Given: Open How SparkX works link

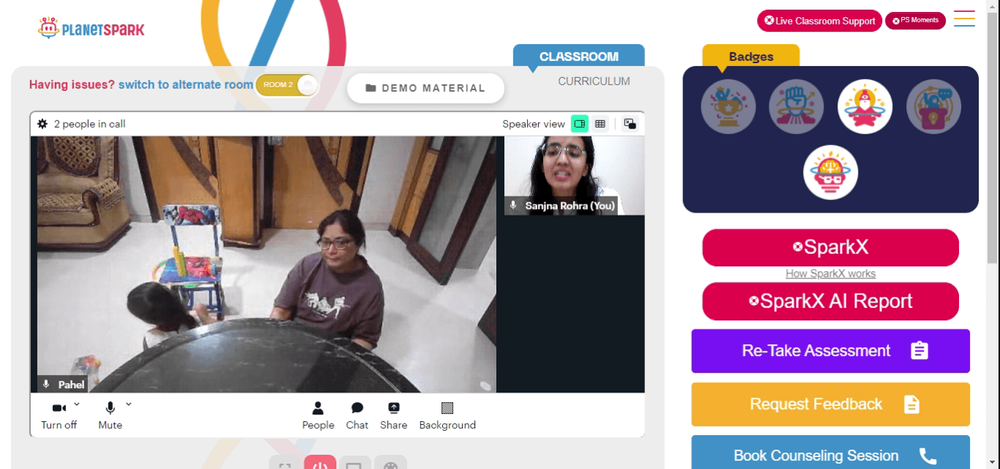Looking at the screenshot, I should coord(830,274).
